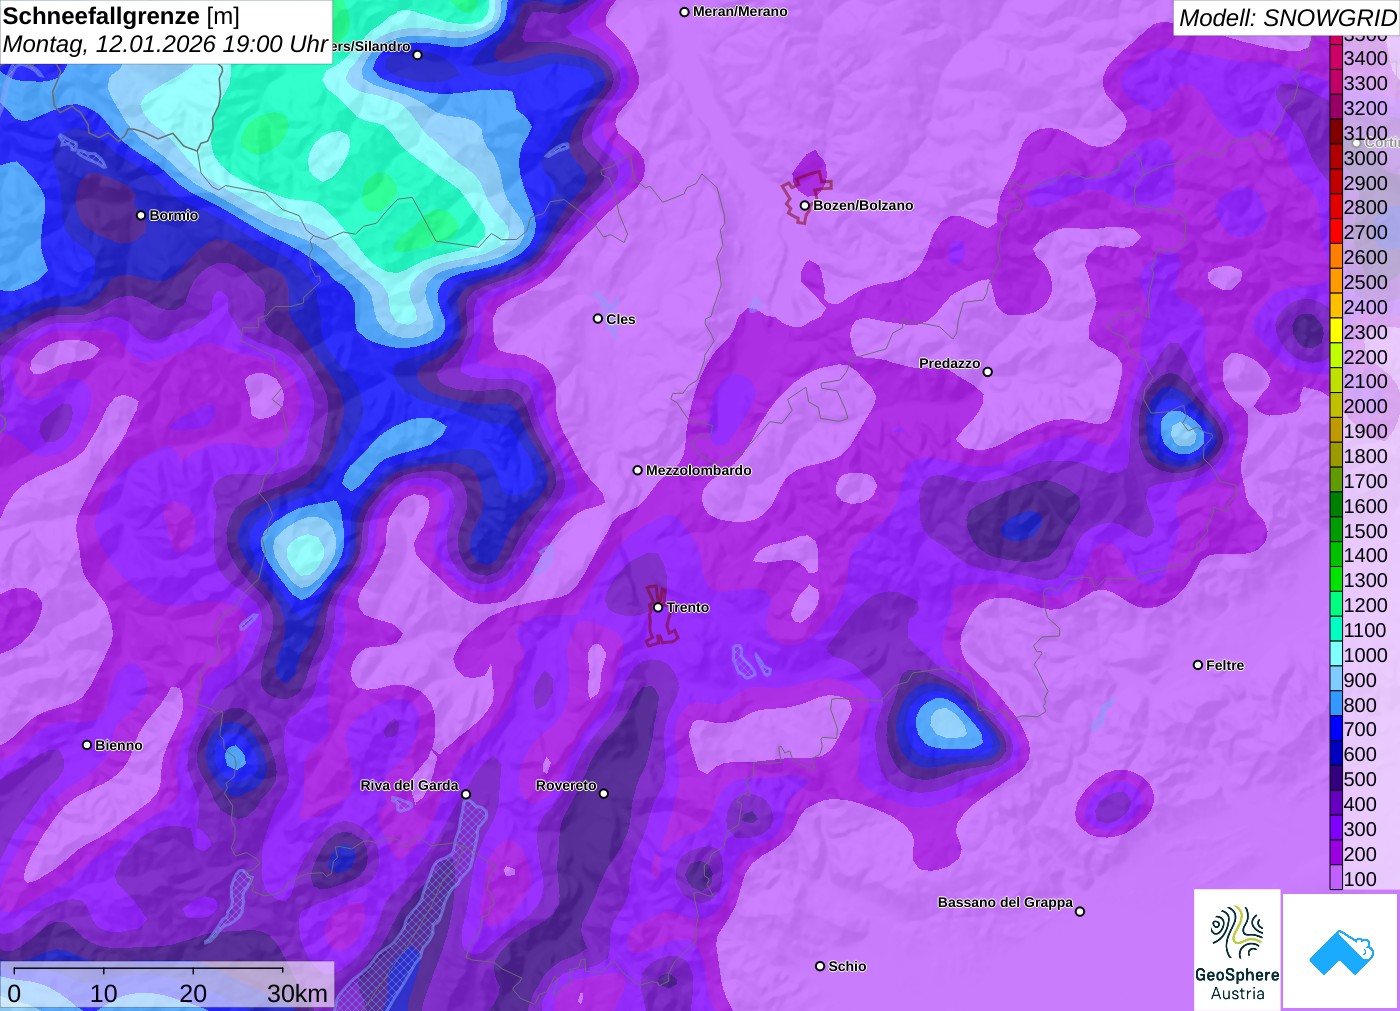Click the date Montag, 12.01.2026 19:00 Uhr
The width and height of the screenshot is (1400, 1011).
tap(165, 44)
